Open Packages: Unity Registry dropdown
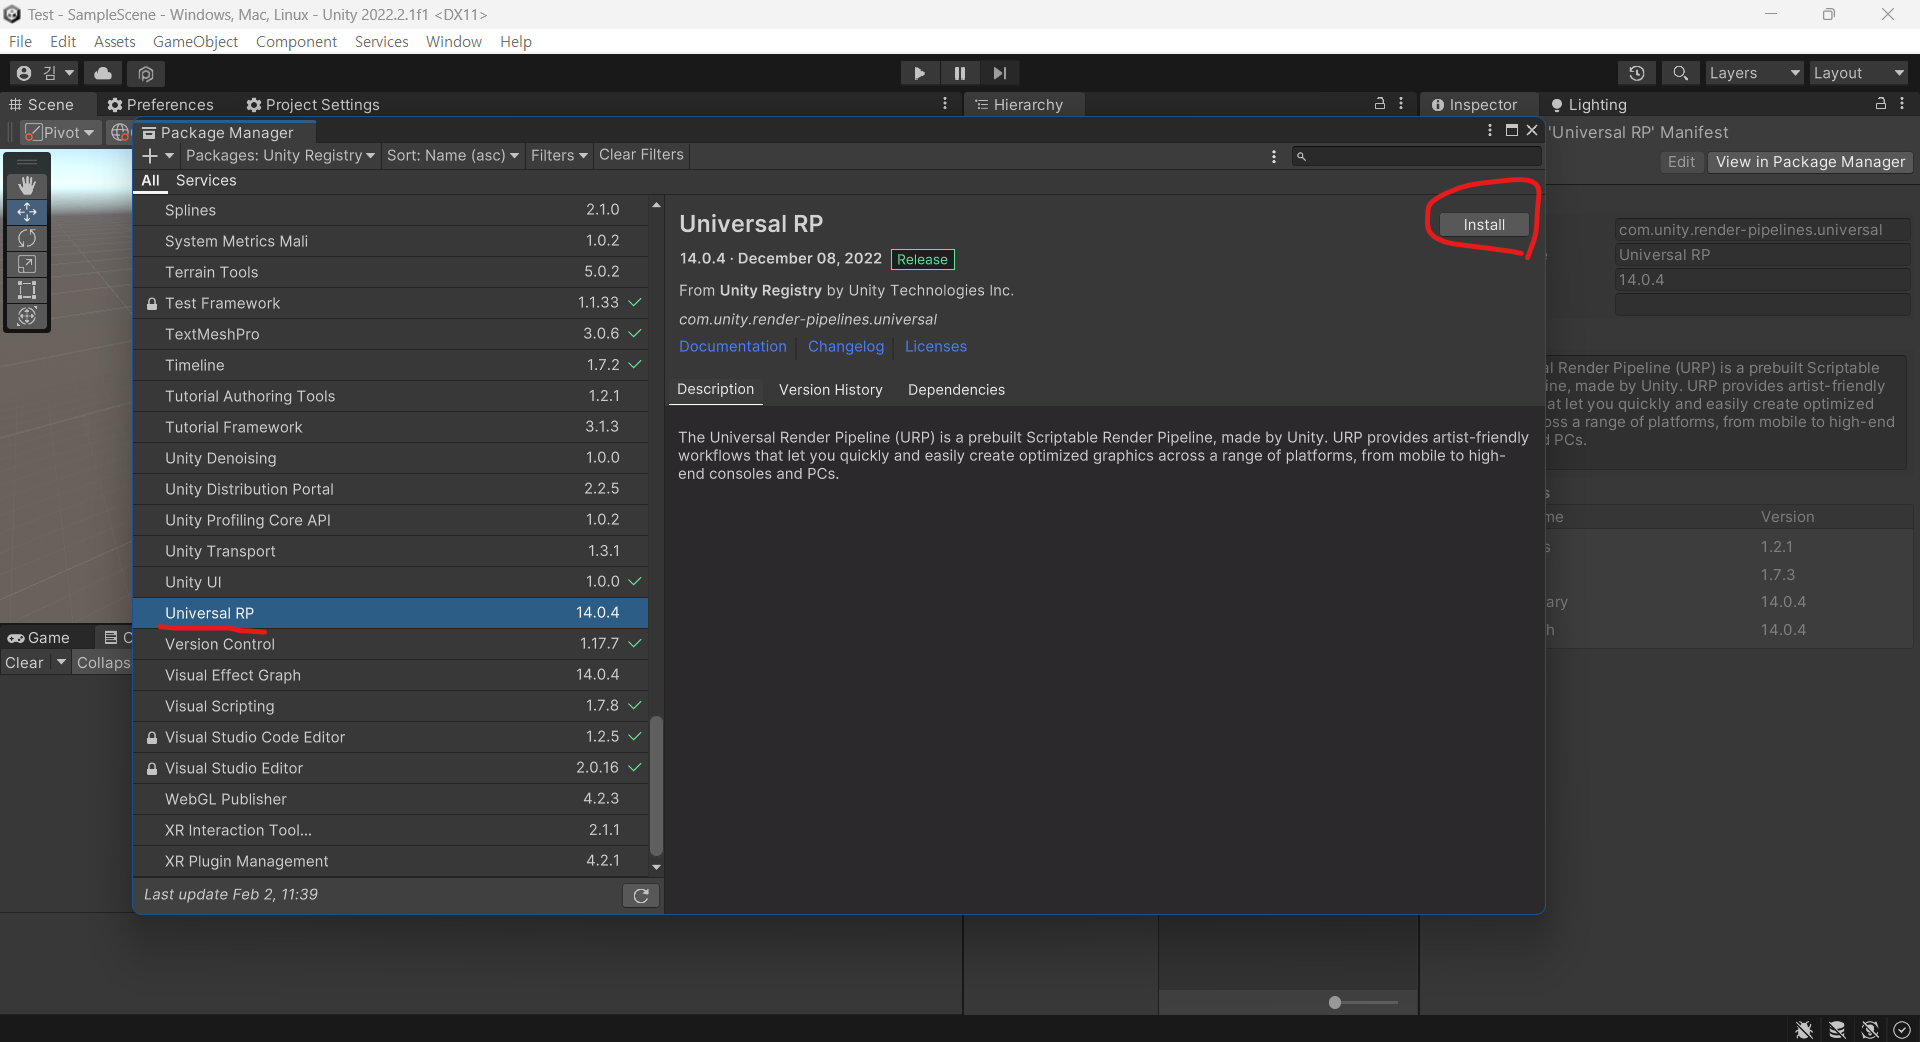The height and width of the screenshot is (1042, 1920). [x=280, y=156]
